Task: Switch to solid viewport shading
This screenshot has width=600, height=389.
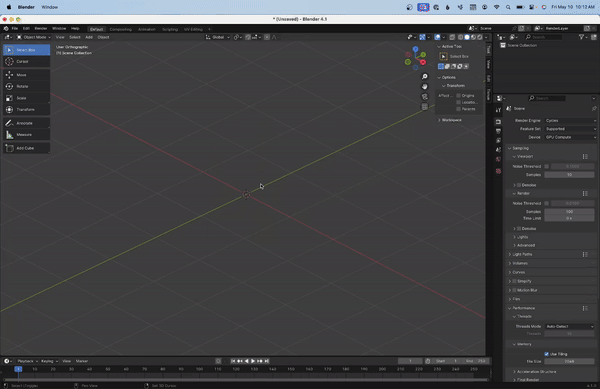Action: pyautogui.click(x=467, y=37)
